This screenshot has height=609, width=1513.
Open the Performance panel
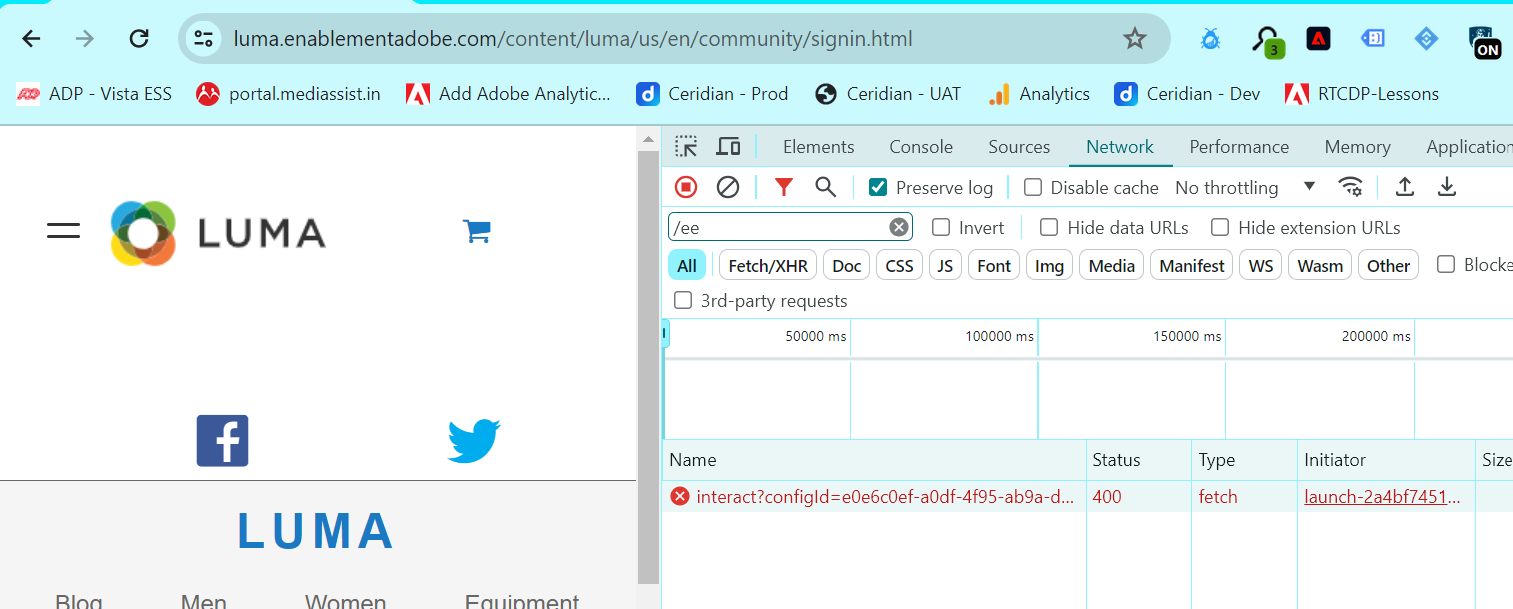[x=1238, y=146]
